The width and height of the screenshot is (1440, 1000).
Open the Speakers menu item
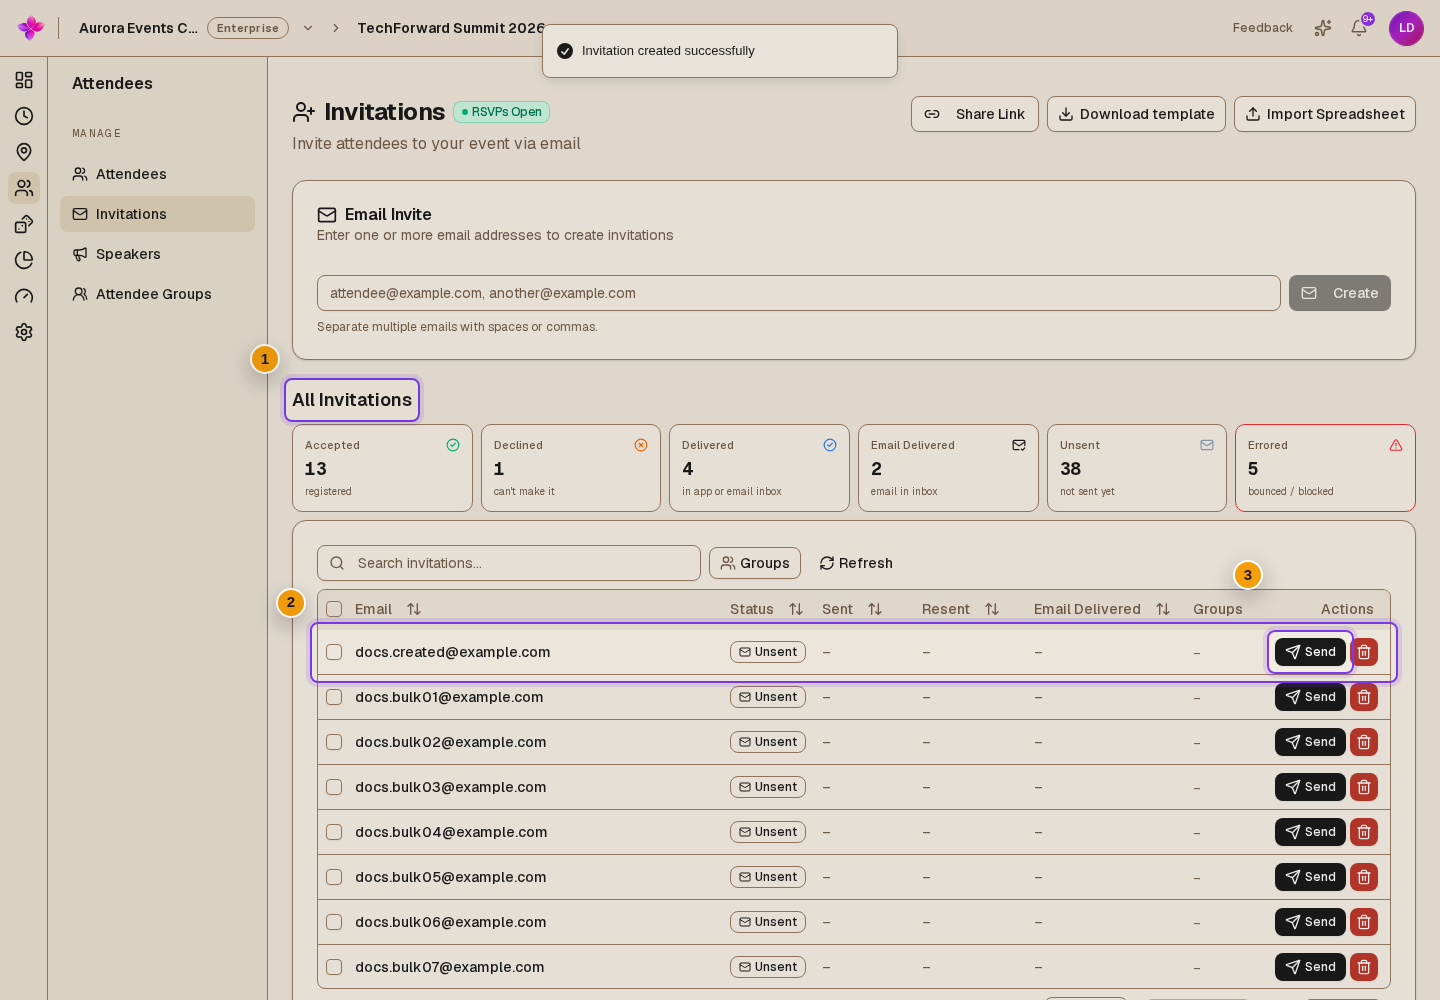point(157,254)
